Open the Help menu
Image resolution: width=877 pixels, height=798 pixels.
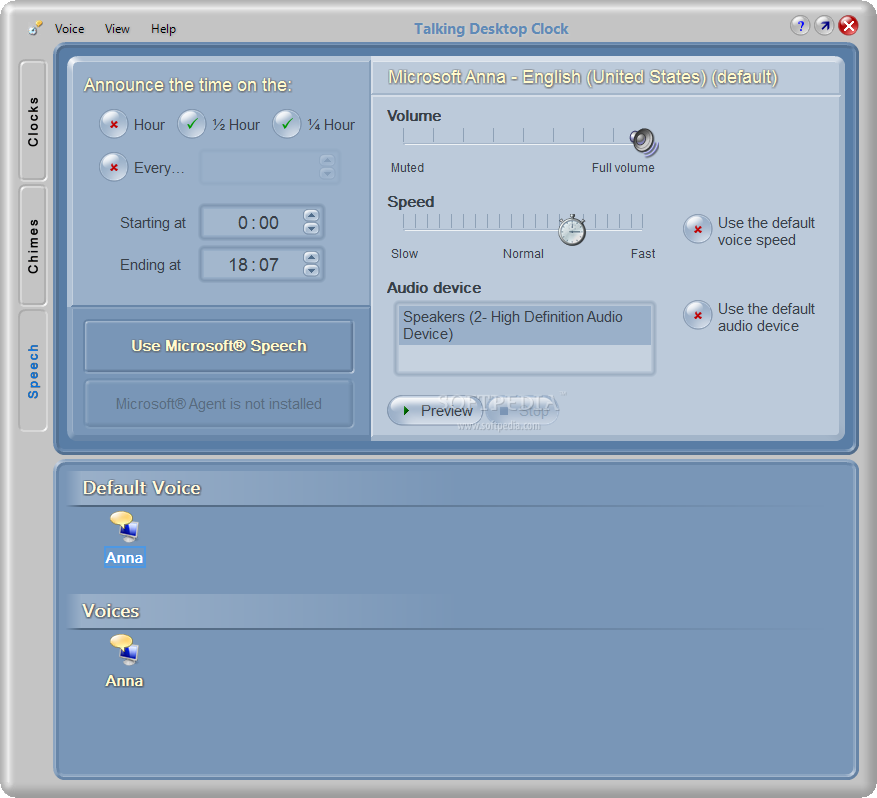click(x=163, y=29)
